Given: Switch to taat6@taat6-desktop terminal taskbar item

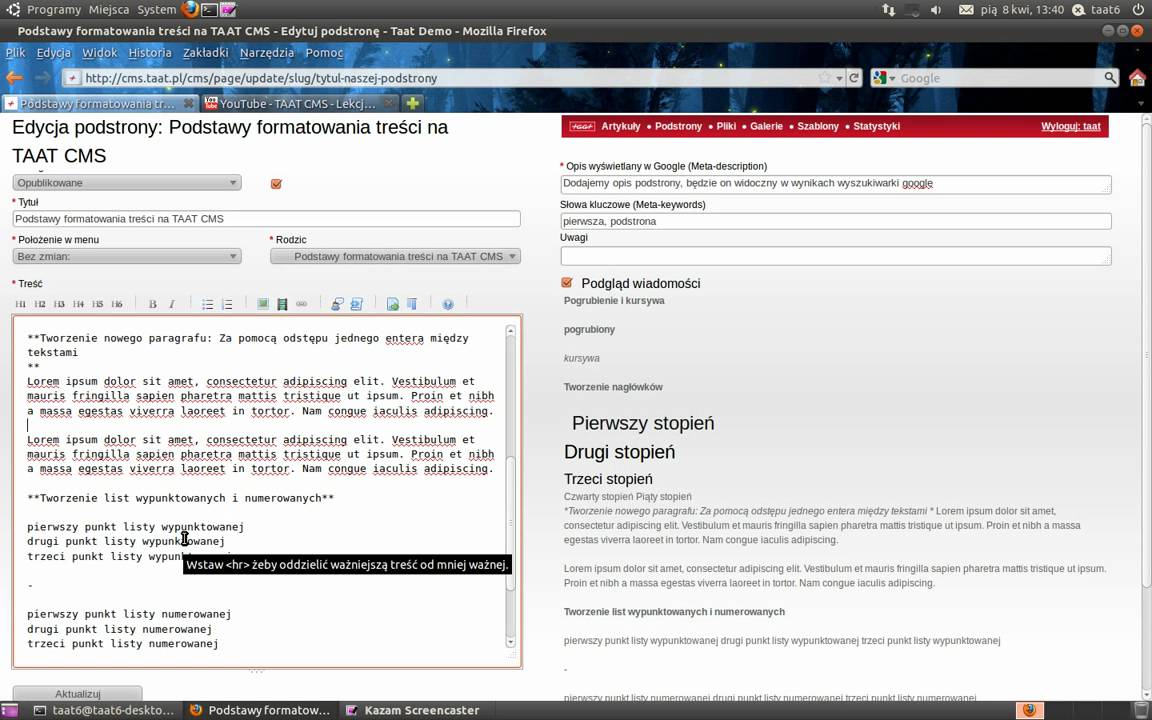Looking at the screenshot, I should (x=103, y=710).
